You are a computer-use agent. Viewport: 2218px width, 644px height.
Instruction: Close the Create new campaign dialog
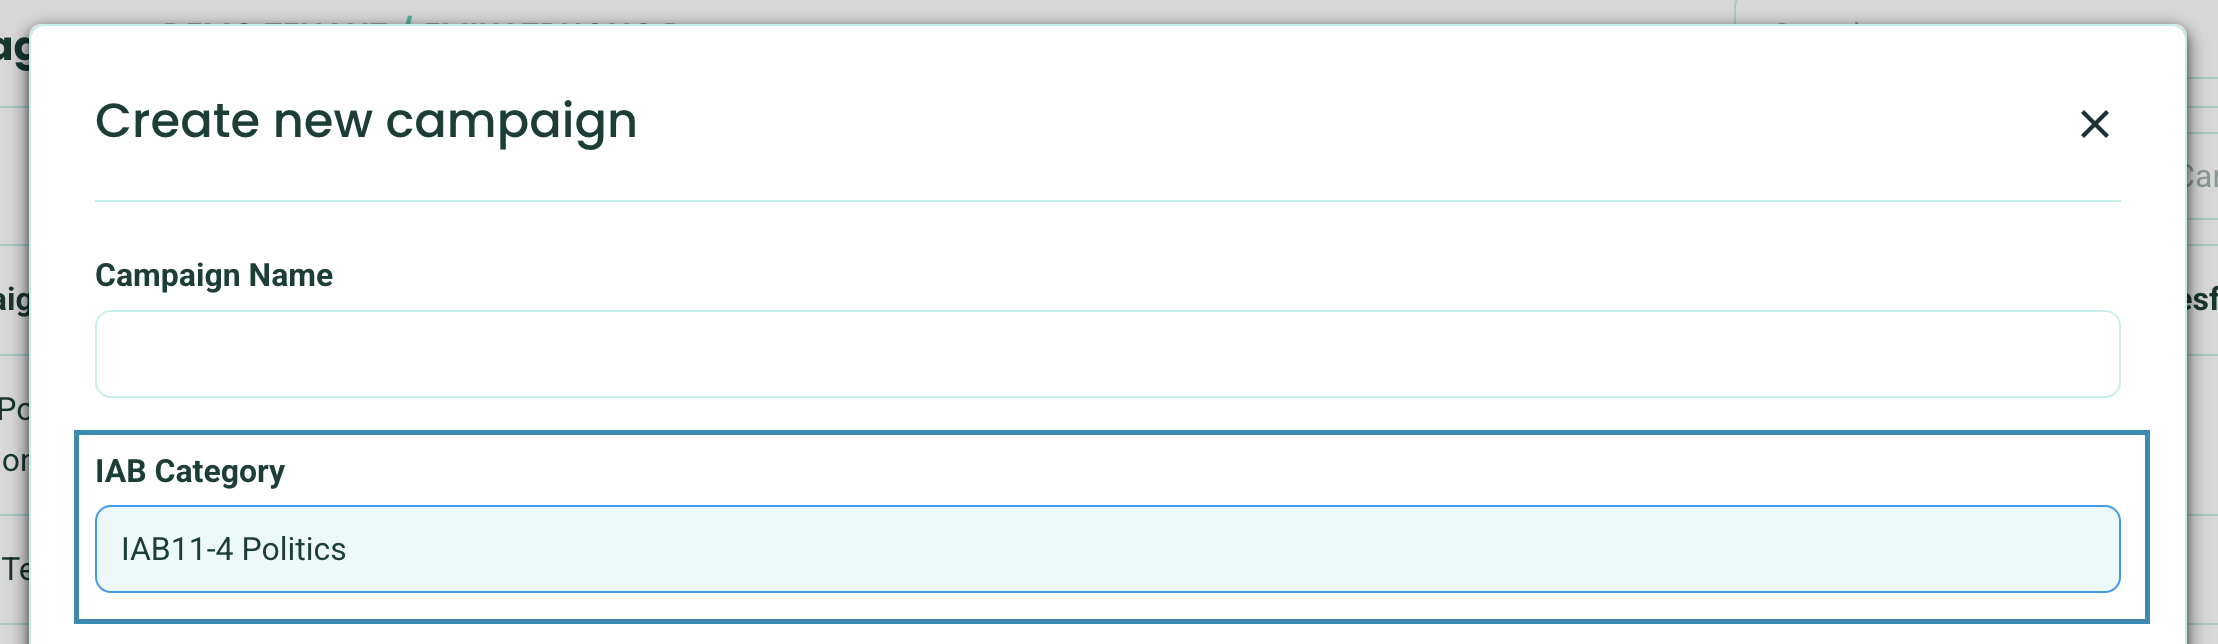2094,124
